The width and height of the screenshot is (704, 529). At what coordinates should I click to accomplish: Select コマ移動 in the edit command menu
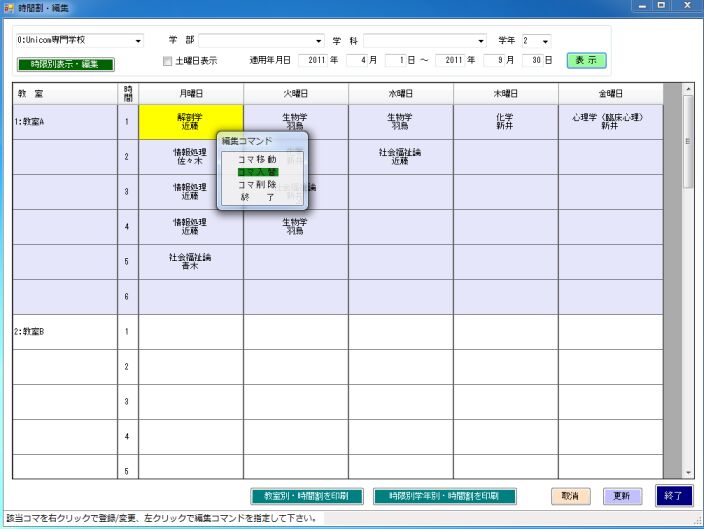click(257, 159)
